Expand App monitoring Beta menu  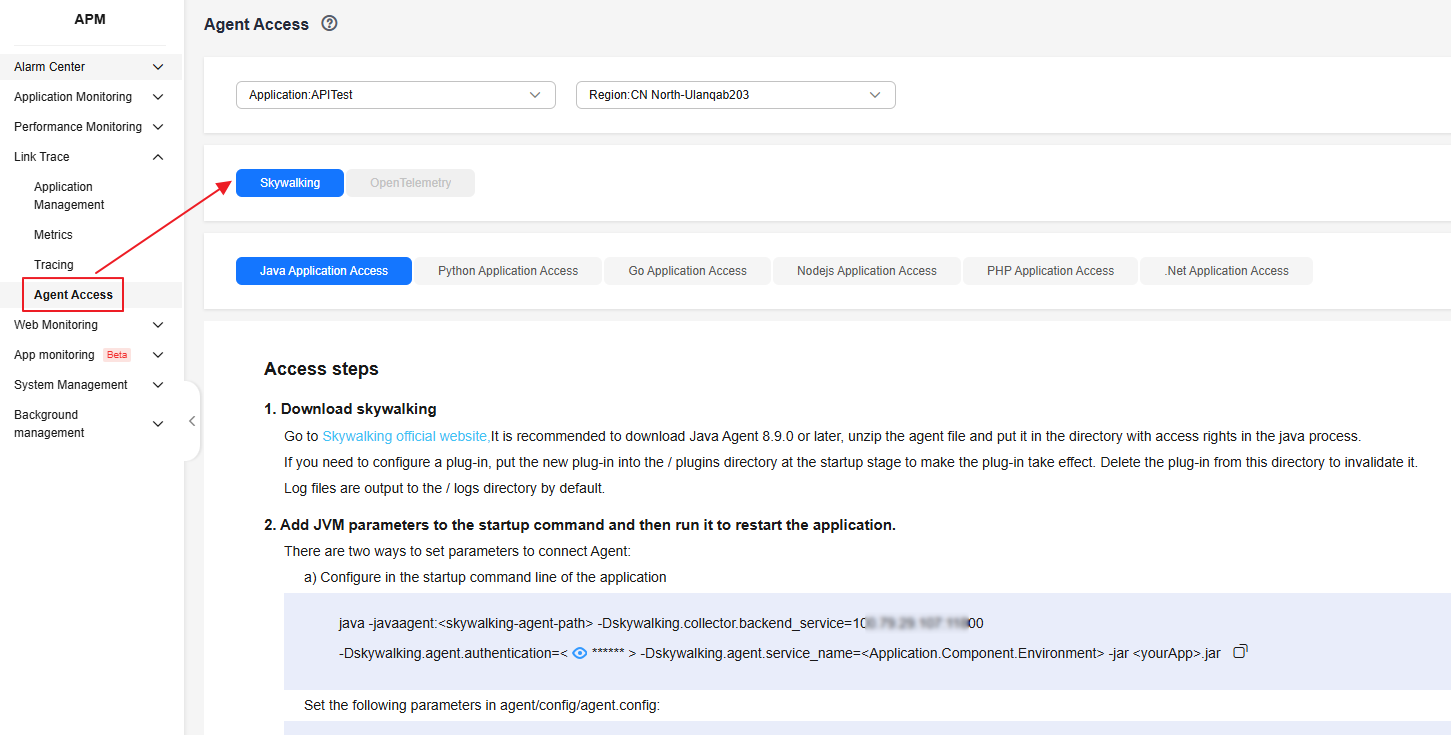point(92,355)
